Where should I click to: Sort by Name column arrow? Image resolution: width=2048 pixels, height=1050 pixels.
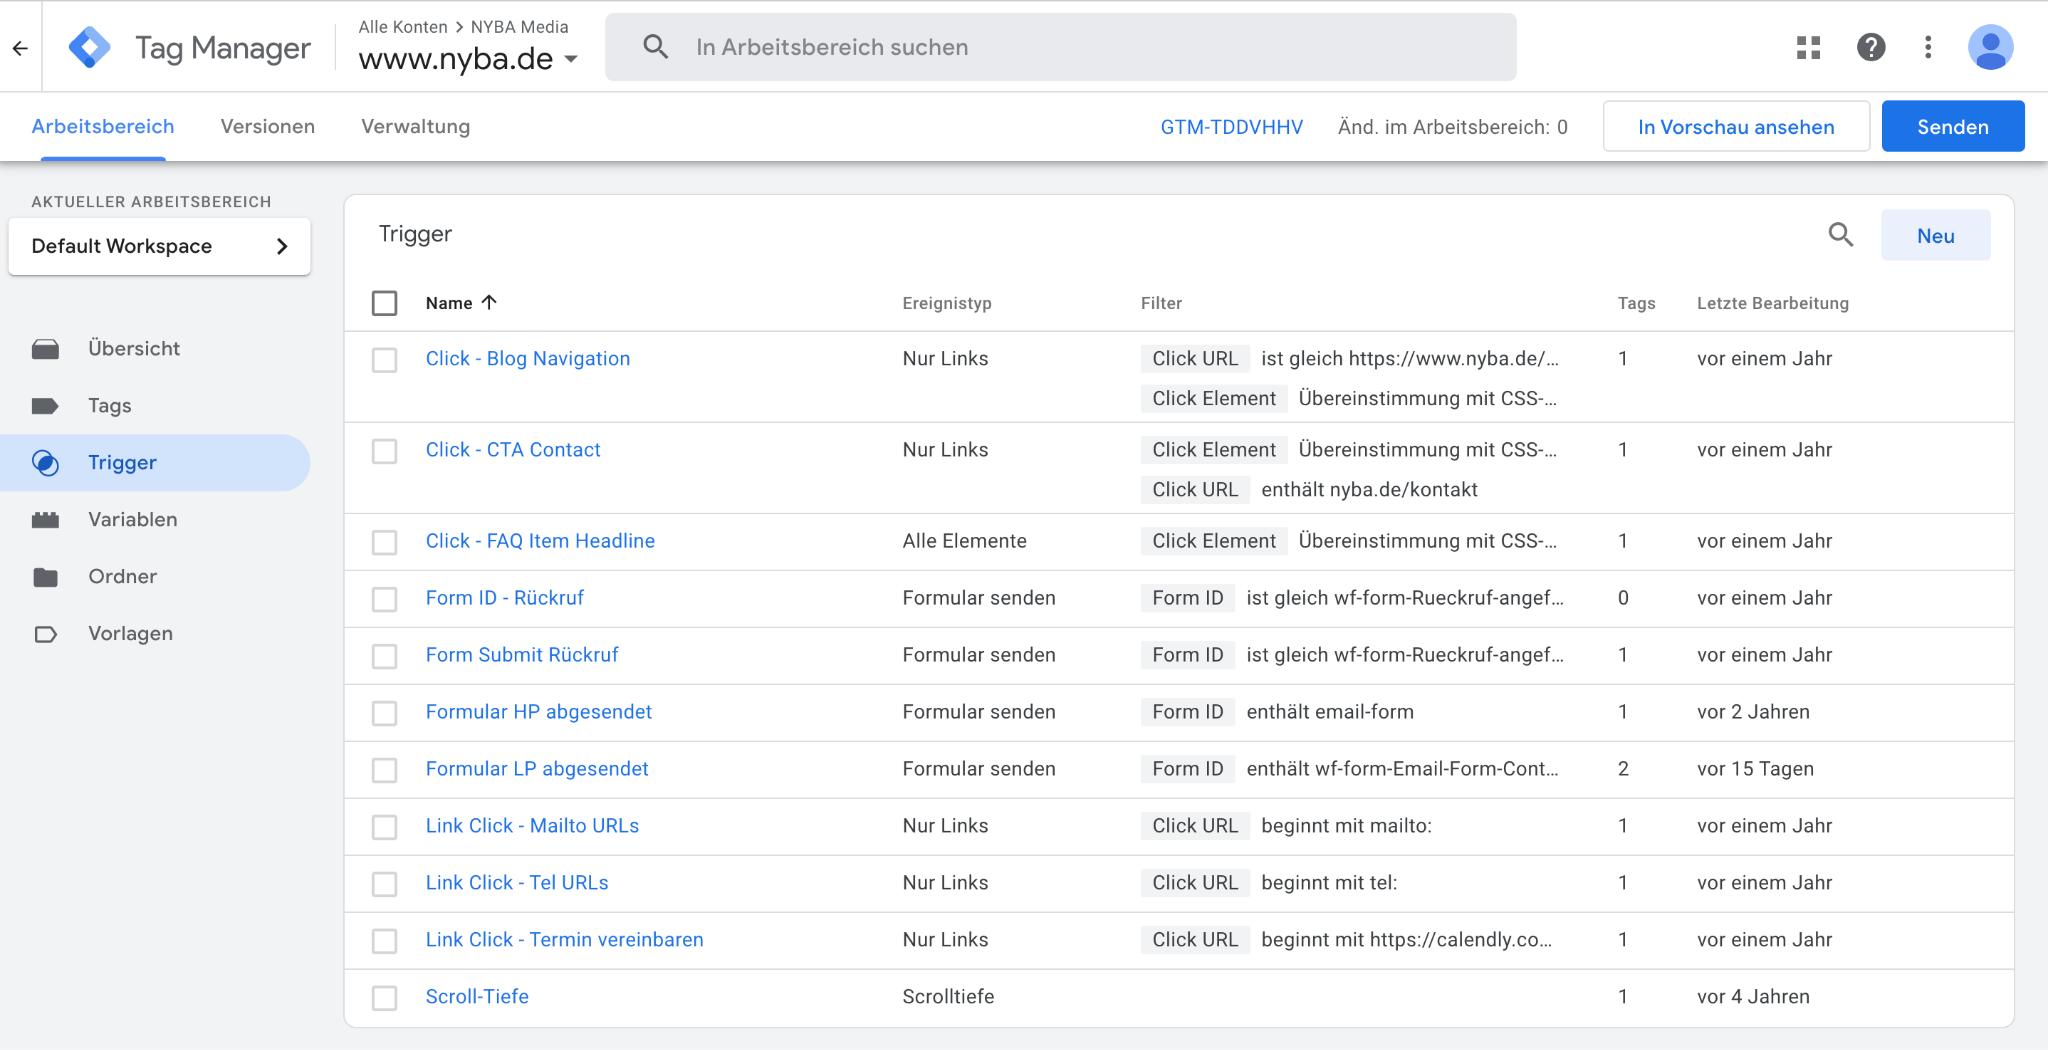point(489,302)
